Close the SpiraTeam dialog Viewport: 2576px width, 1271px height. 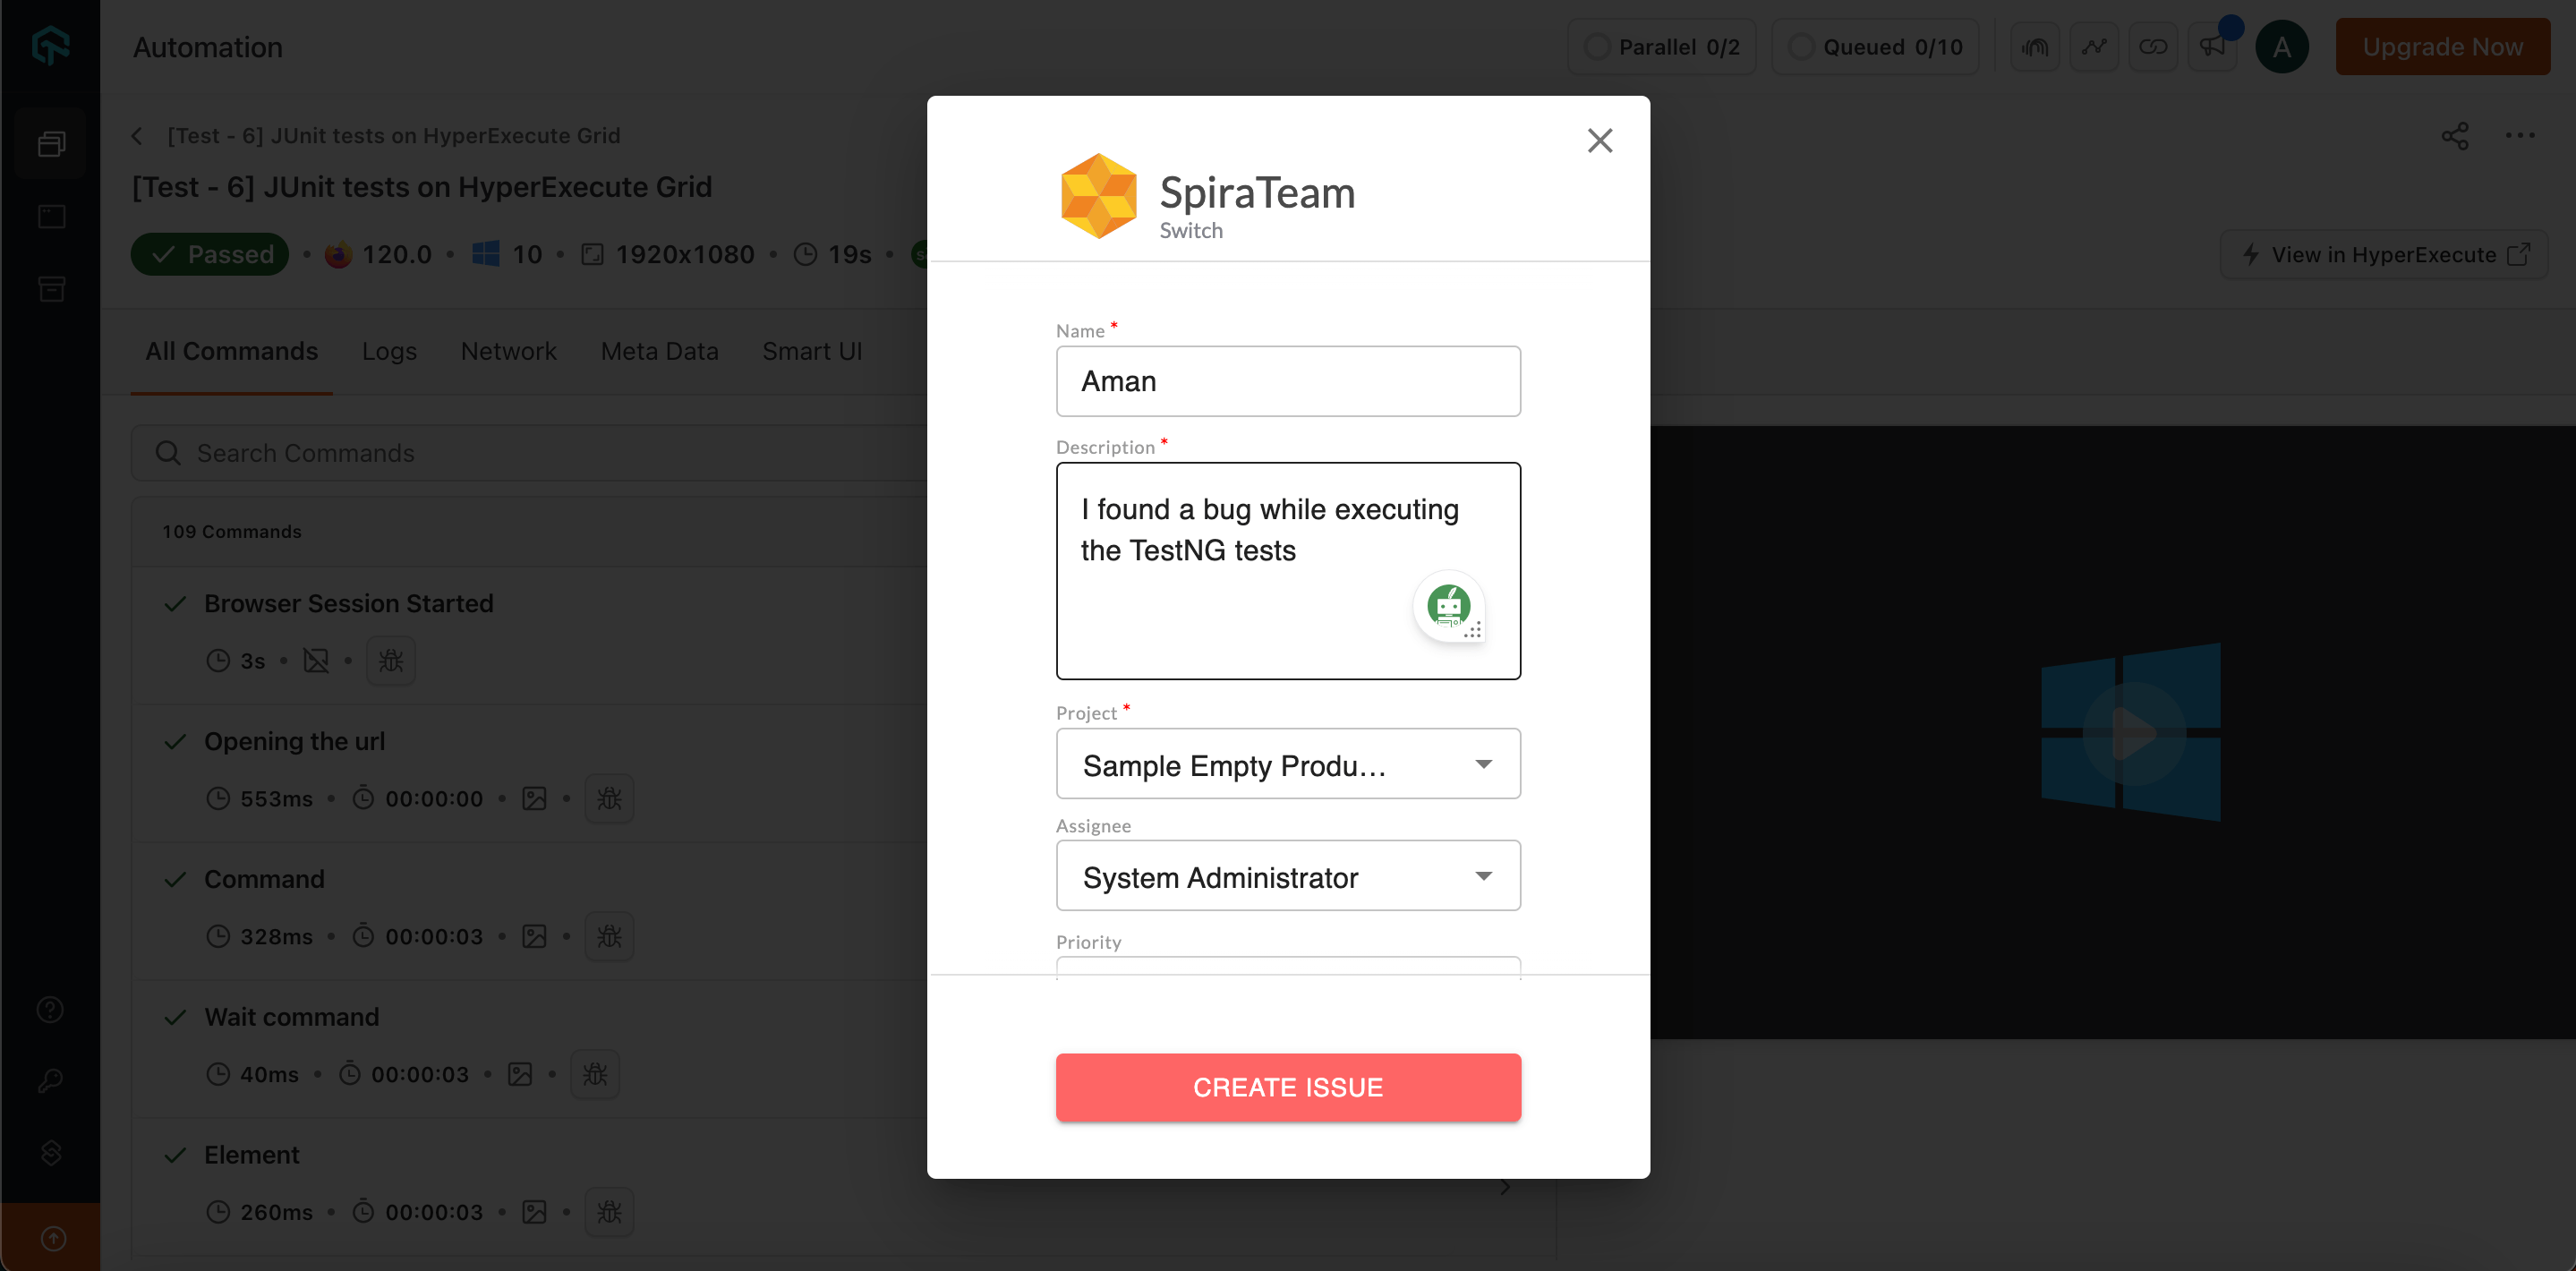[x=1599, y=141]
